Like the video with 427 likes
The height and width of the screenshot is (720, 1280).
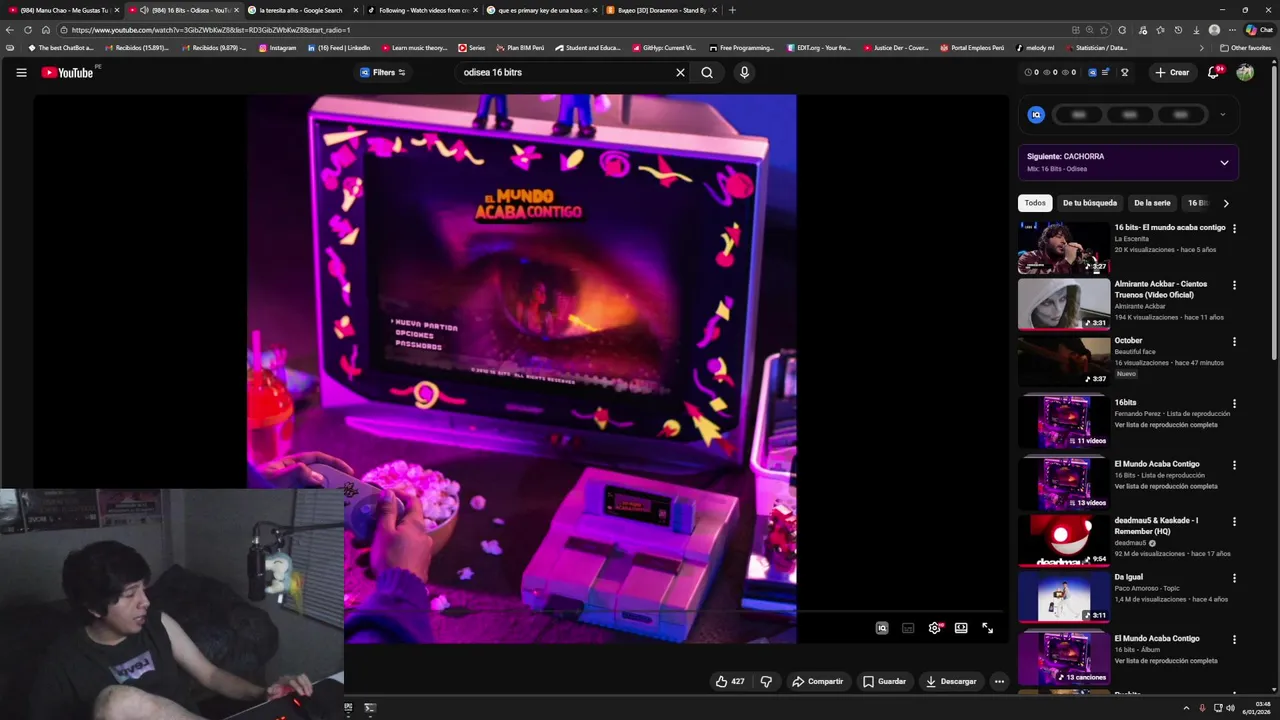click(x=730, y=681)
